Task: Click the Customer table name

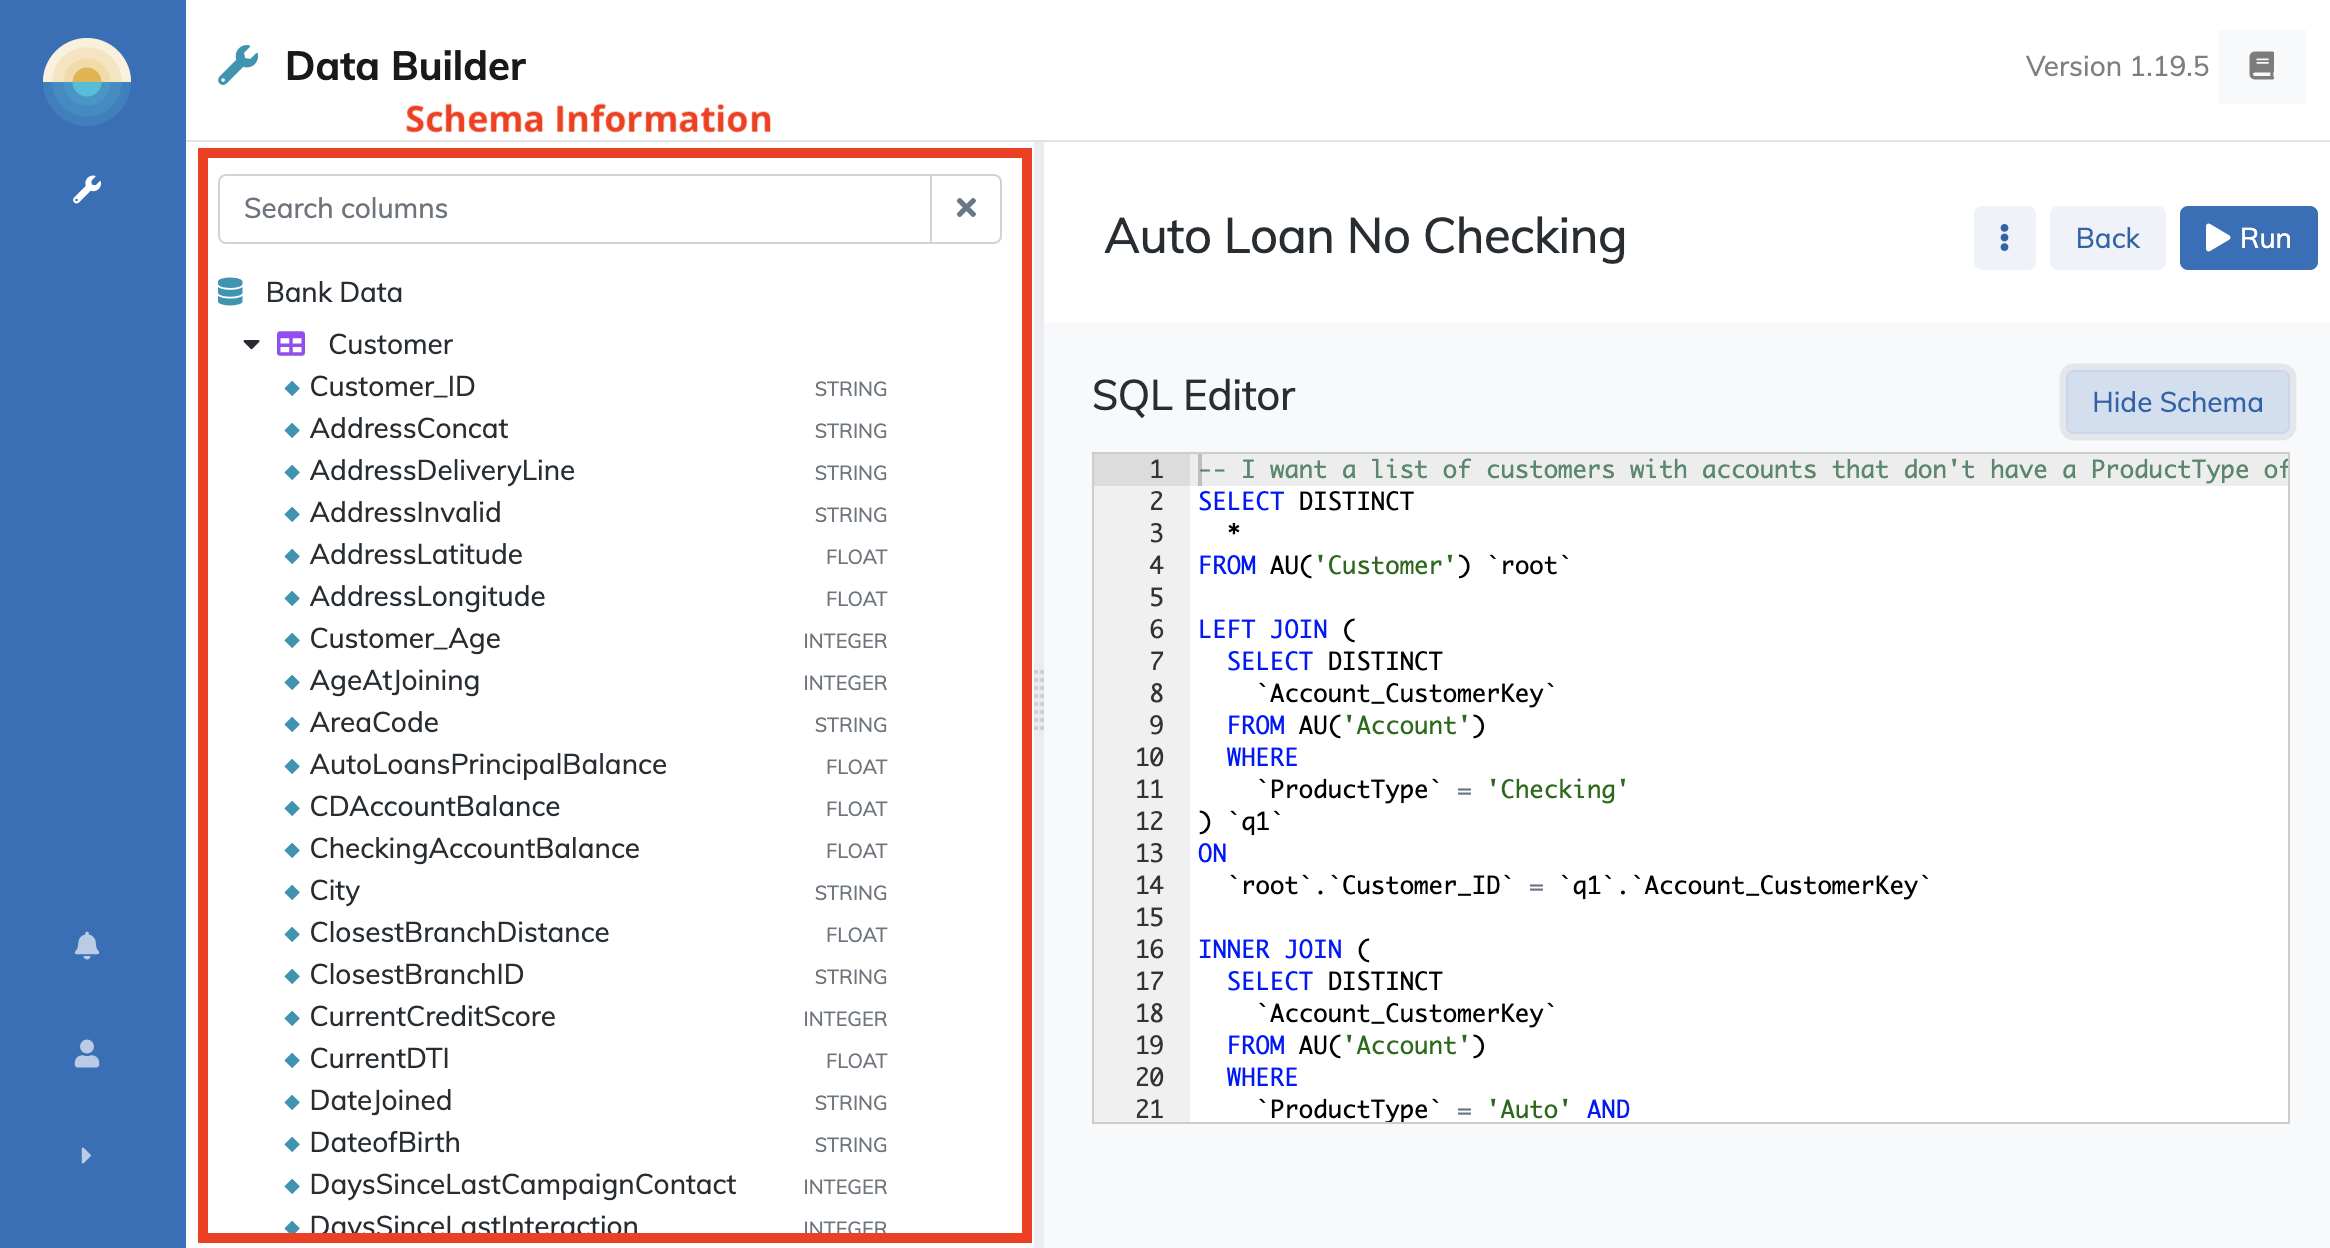Action: [390, 344]
